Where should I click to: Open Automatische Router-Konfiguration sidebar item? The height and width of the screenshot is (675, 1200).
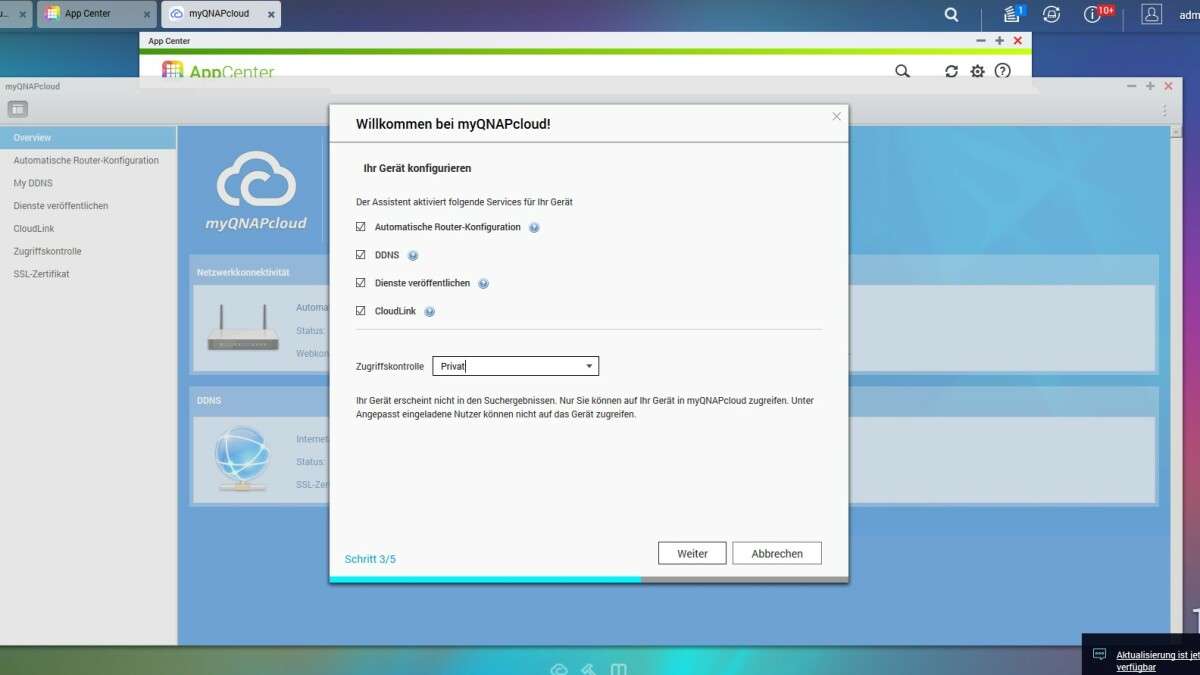point(88,160)
